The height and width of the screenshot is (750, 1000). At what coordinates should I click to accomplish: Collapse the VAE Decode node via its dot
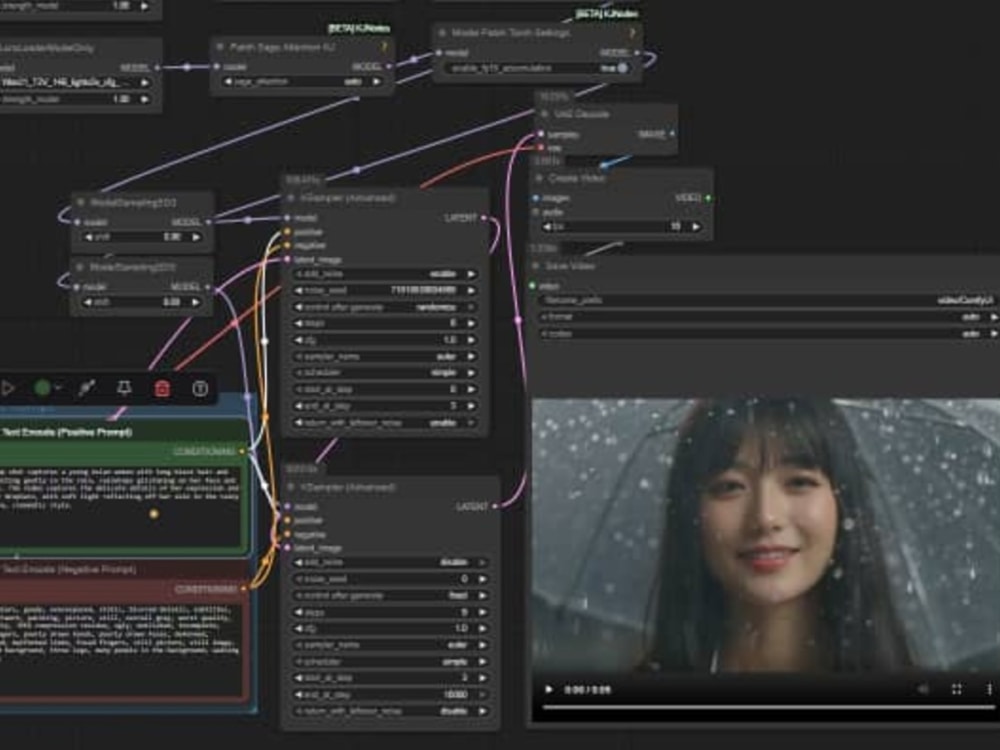click(544, 114)
